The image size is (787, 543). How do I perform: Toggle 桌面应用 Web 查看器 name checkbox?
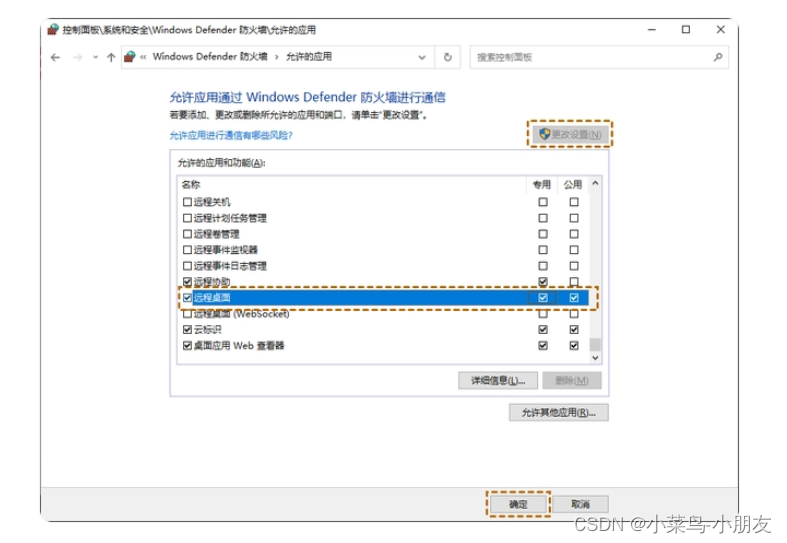pos(187,345)
